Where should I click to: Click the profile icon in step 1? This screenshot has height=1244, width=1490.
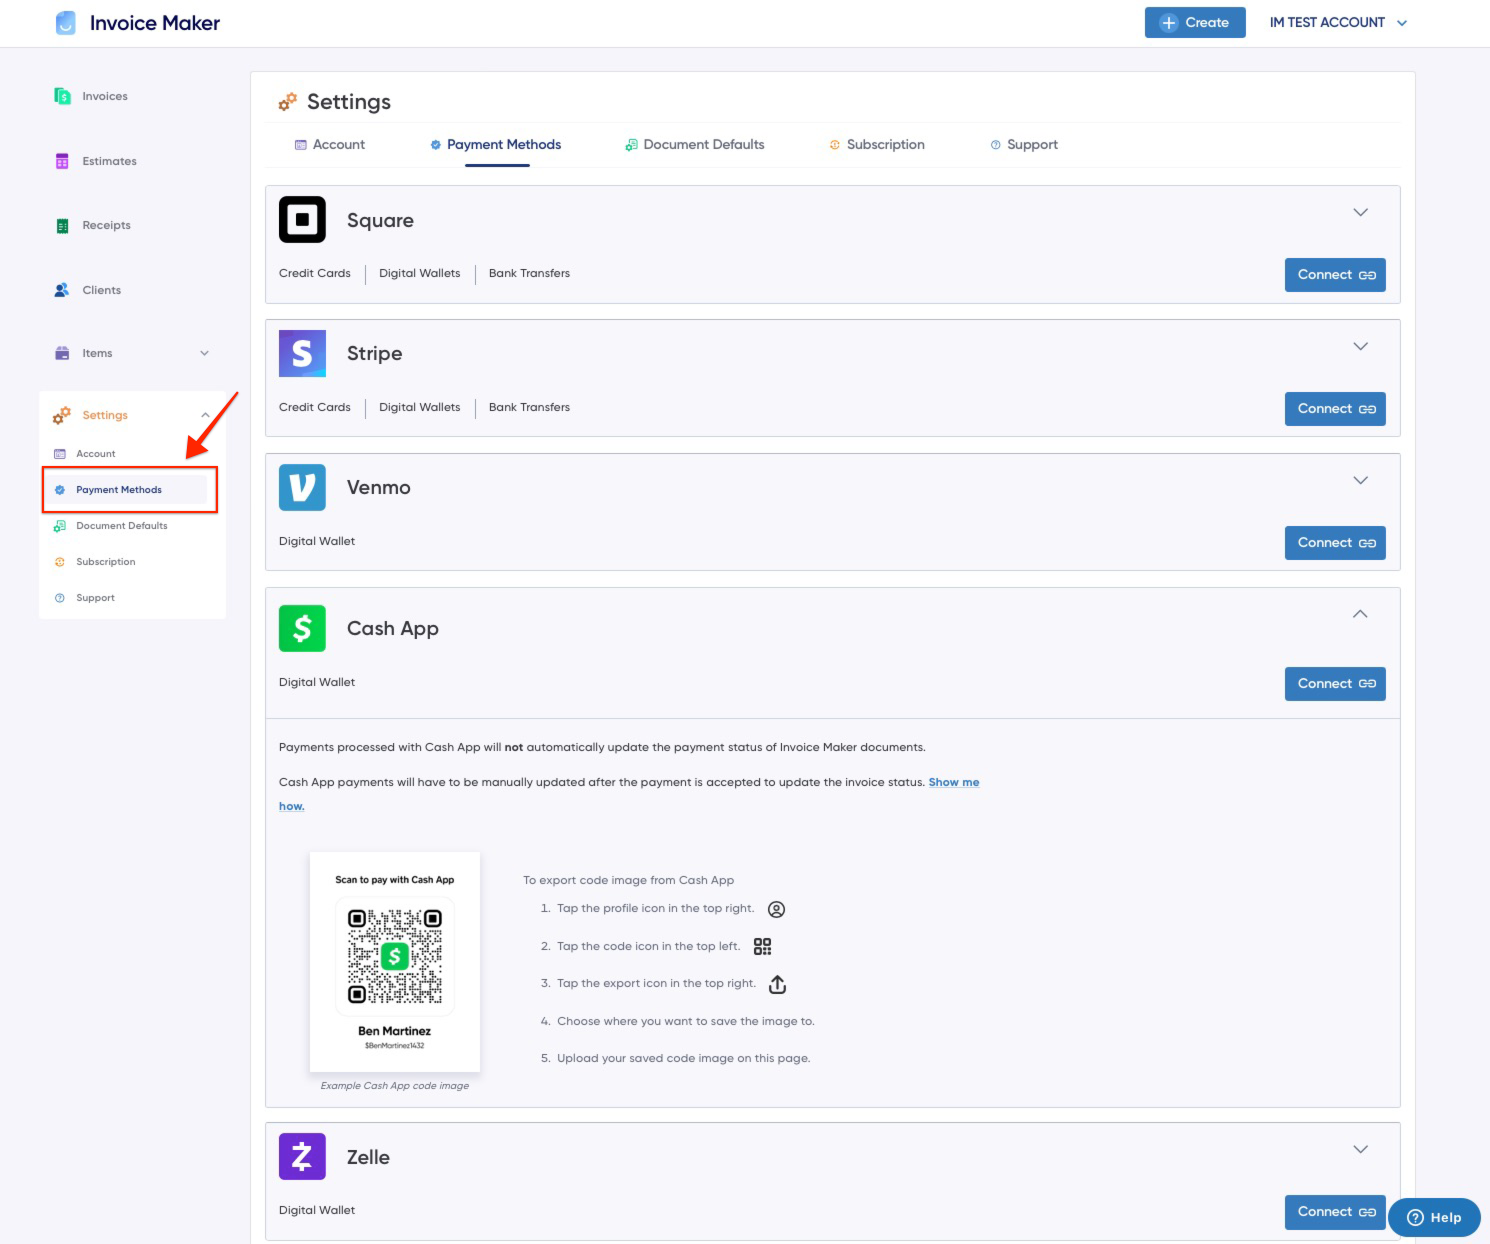pyautogui.click(x=776, y=909)
